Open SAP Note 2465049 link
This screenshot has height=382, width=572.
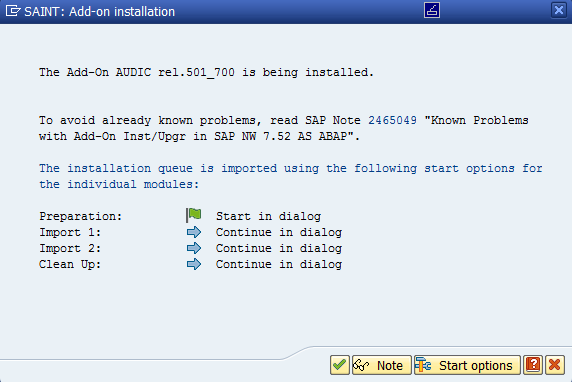[x=392, y=120]
